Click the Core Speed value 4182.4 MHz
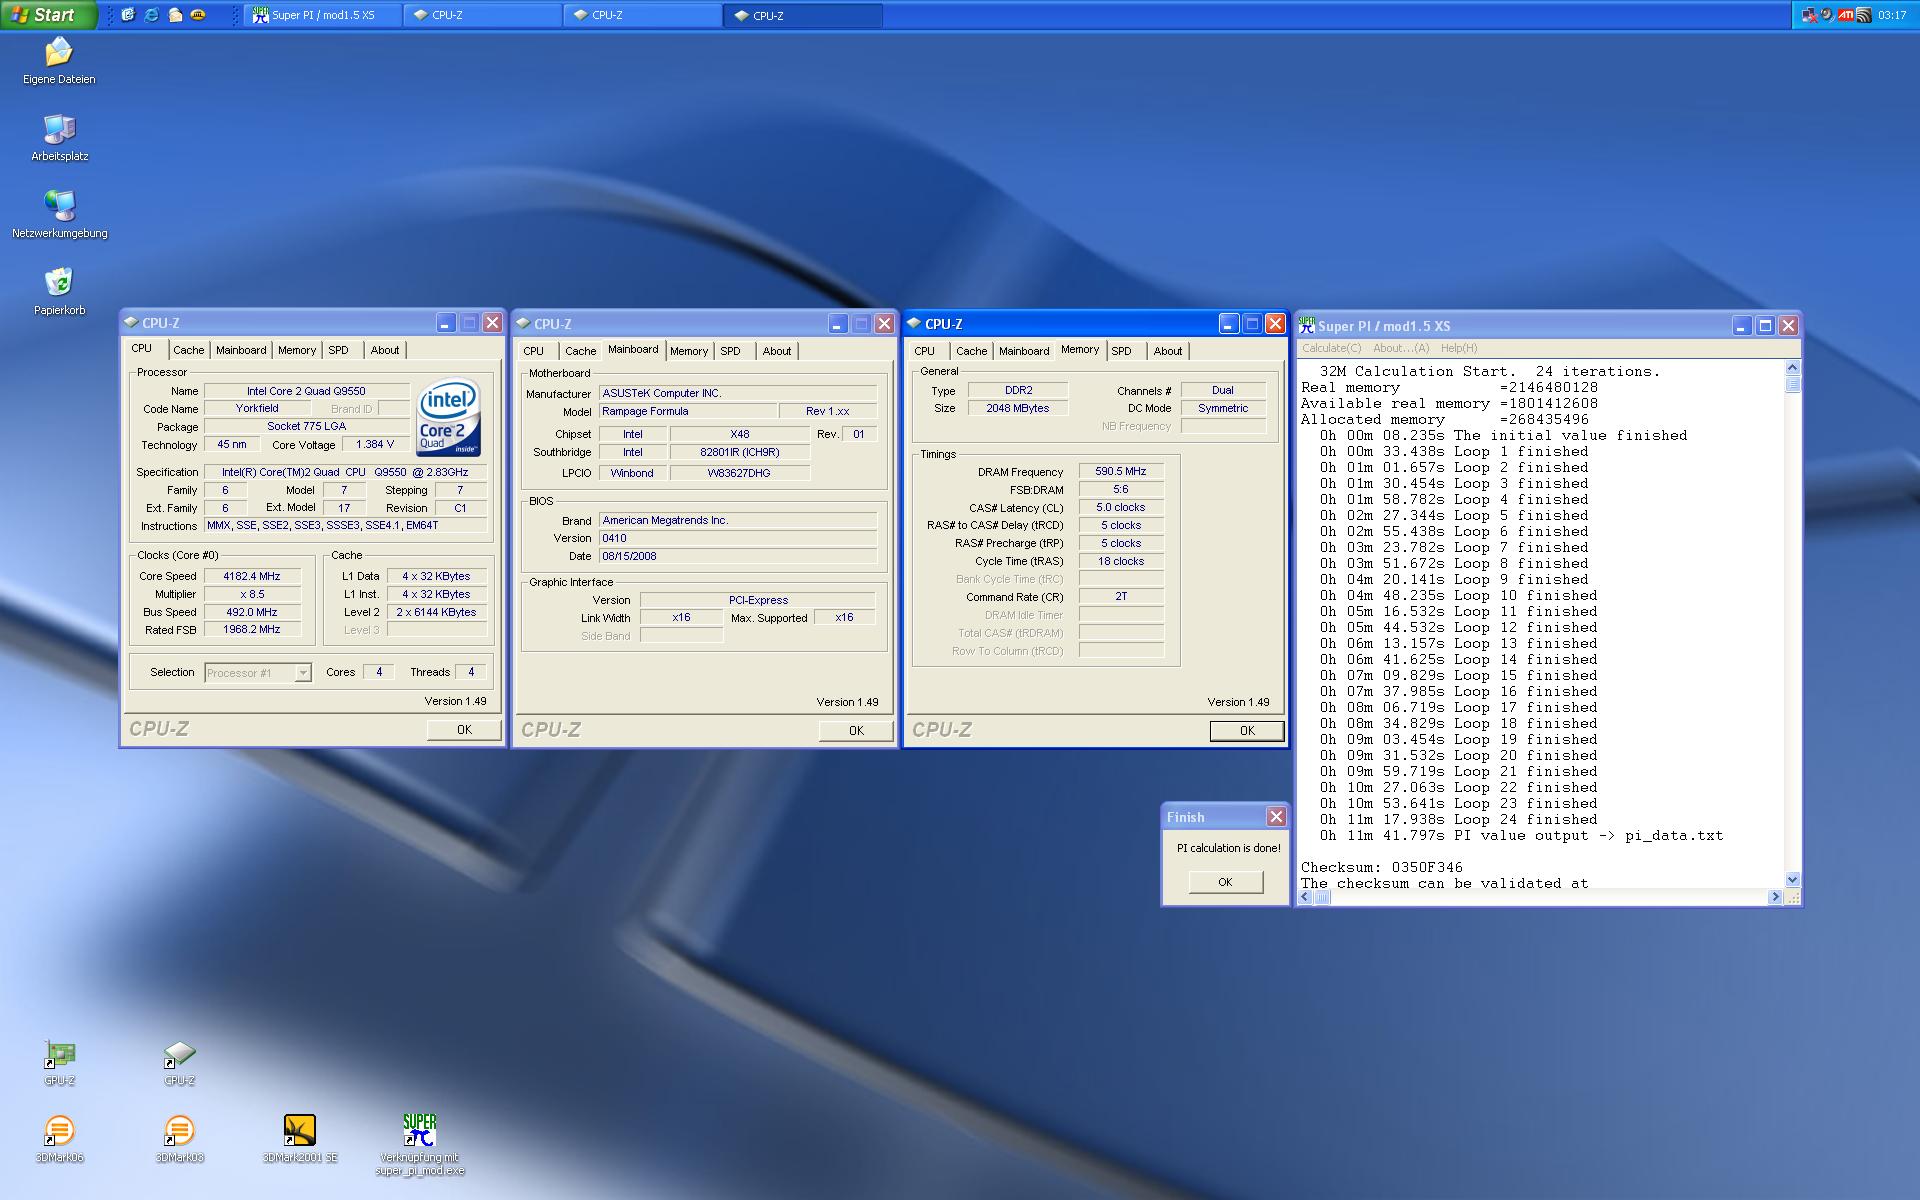The height and width of the screenshot is (1200, 1920). 252,576
